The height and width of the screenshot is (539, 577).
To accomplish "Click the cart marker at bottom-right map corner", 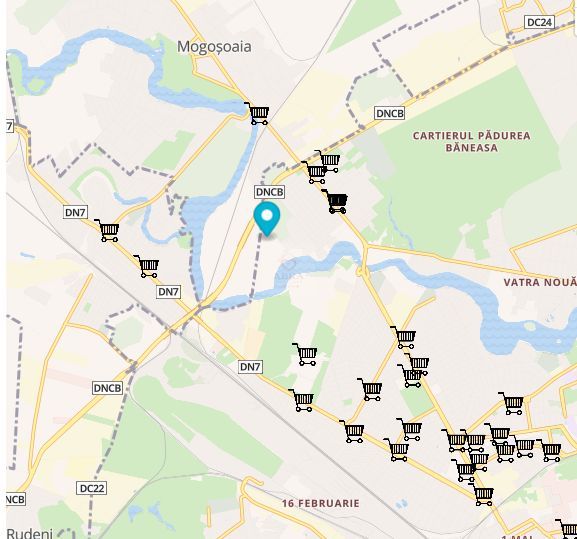I will (567, 529).
